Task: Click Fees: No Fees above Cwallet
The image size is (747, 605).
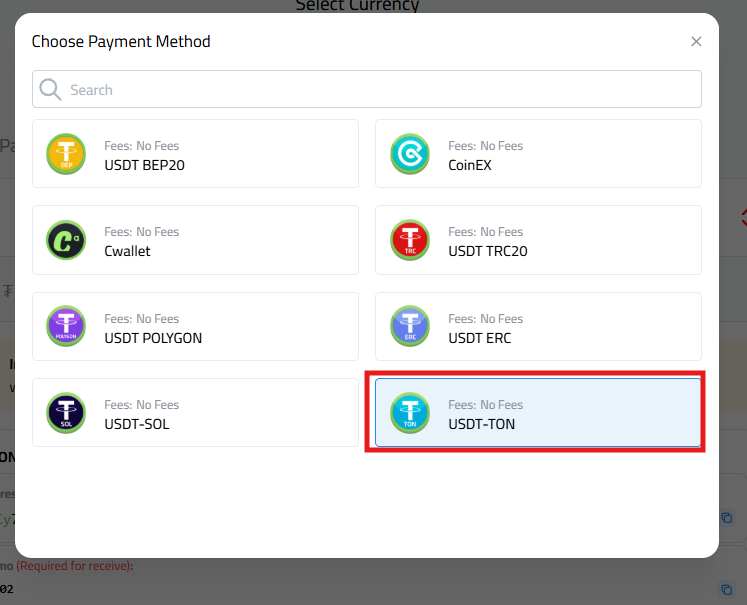Action: pyautogui.click(x=141, y=232)
